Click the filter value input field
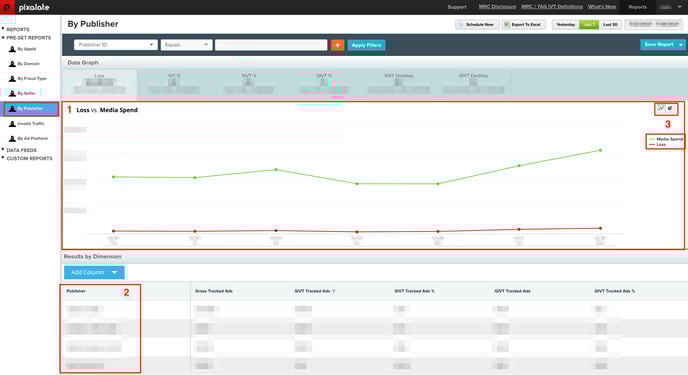 pos(271,45)
